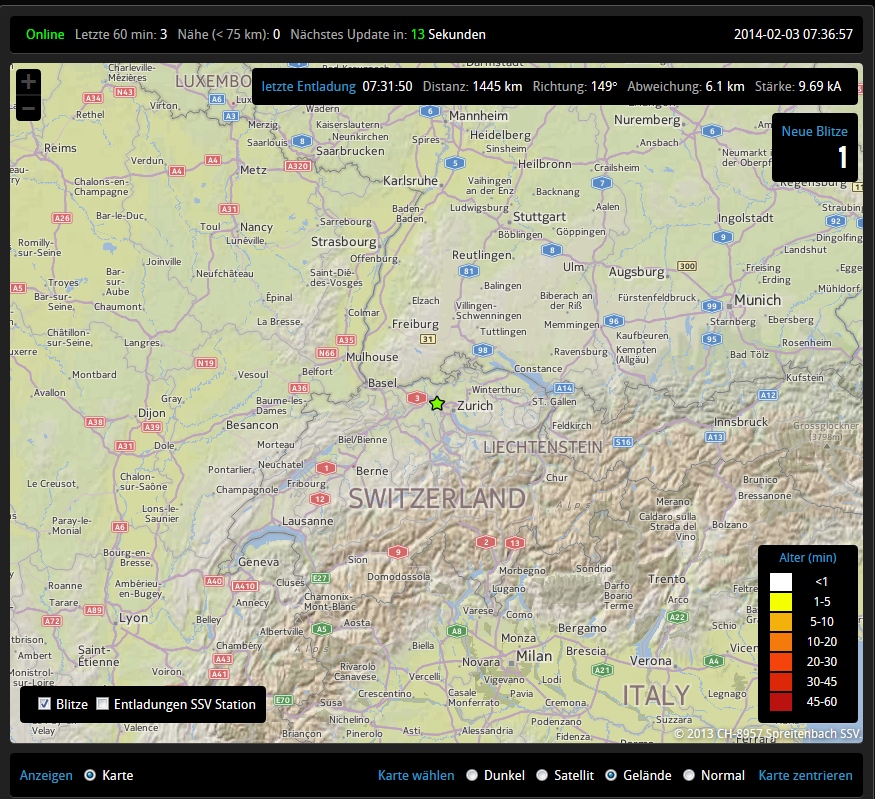The width and height of the screenshot is (875, 799).
Task: Click the letzte Entladung label
Action: click(x=308, y=86)
